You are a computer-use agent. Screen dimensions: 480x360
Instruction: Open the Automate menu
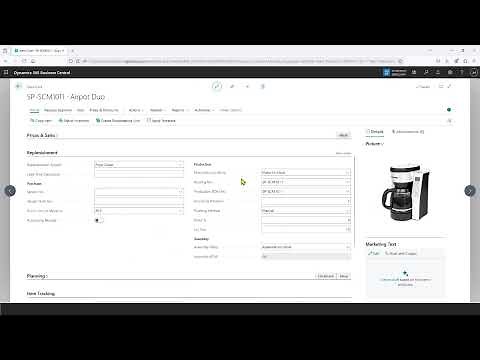[204, 110]
